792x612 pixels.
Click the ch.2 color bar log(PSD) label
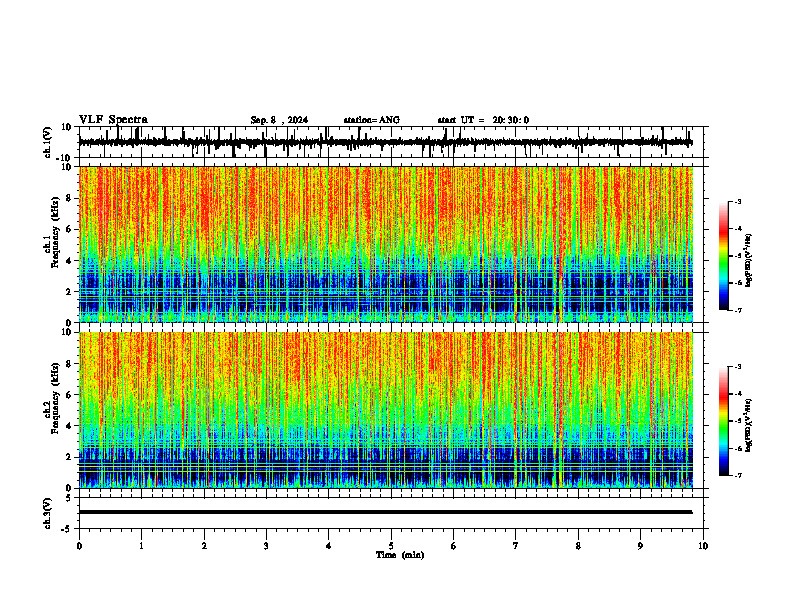point(749,426)
